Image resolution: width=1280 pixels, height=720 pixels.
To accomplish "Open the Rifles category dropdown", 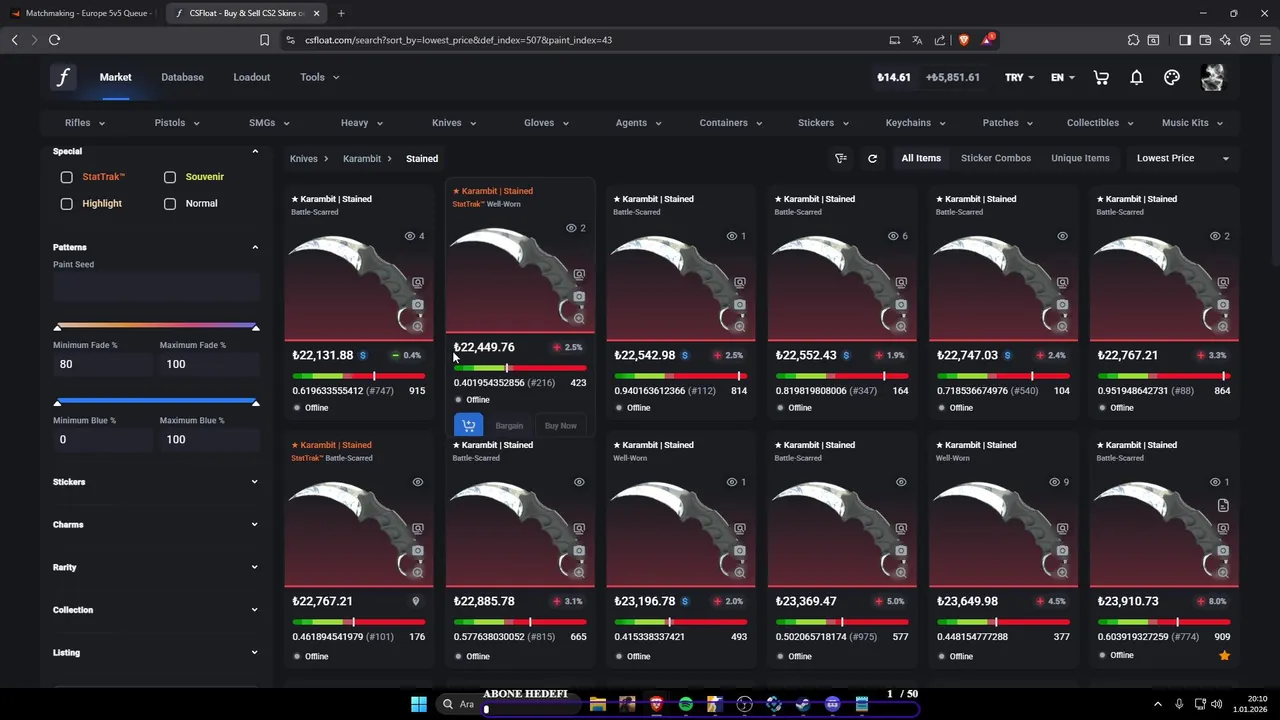I will pos(85,123).
